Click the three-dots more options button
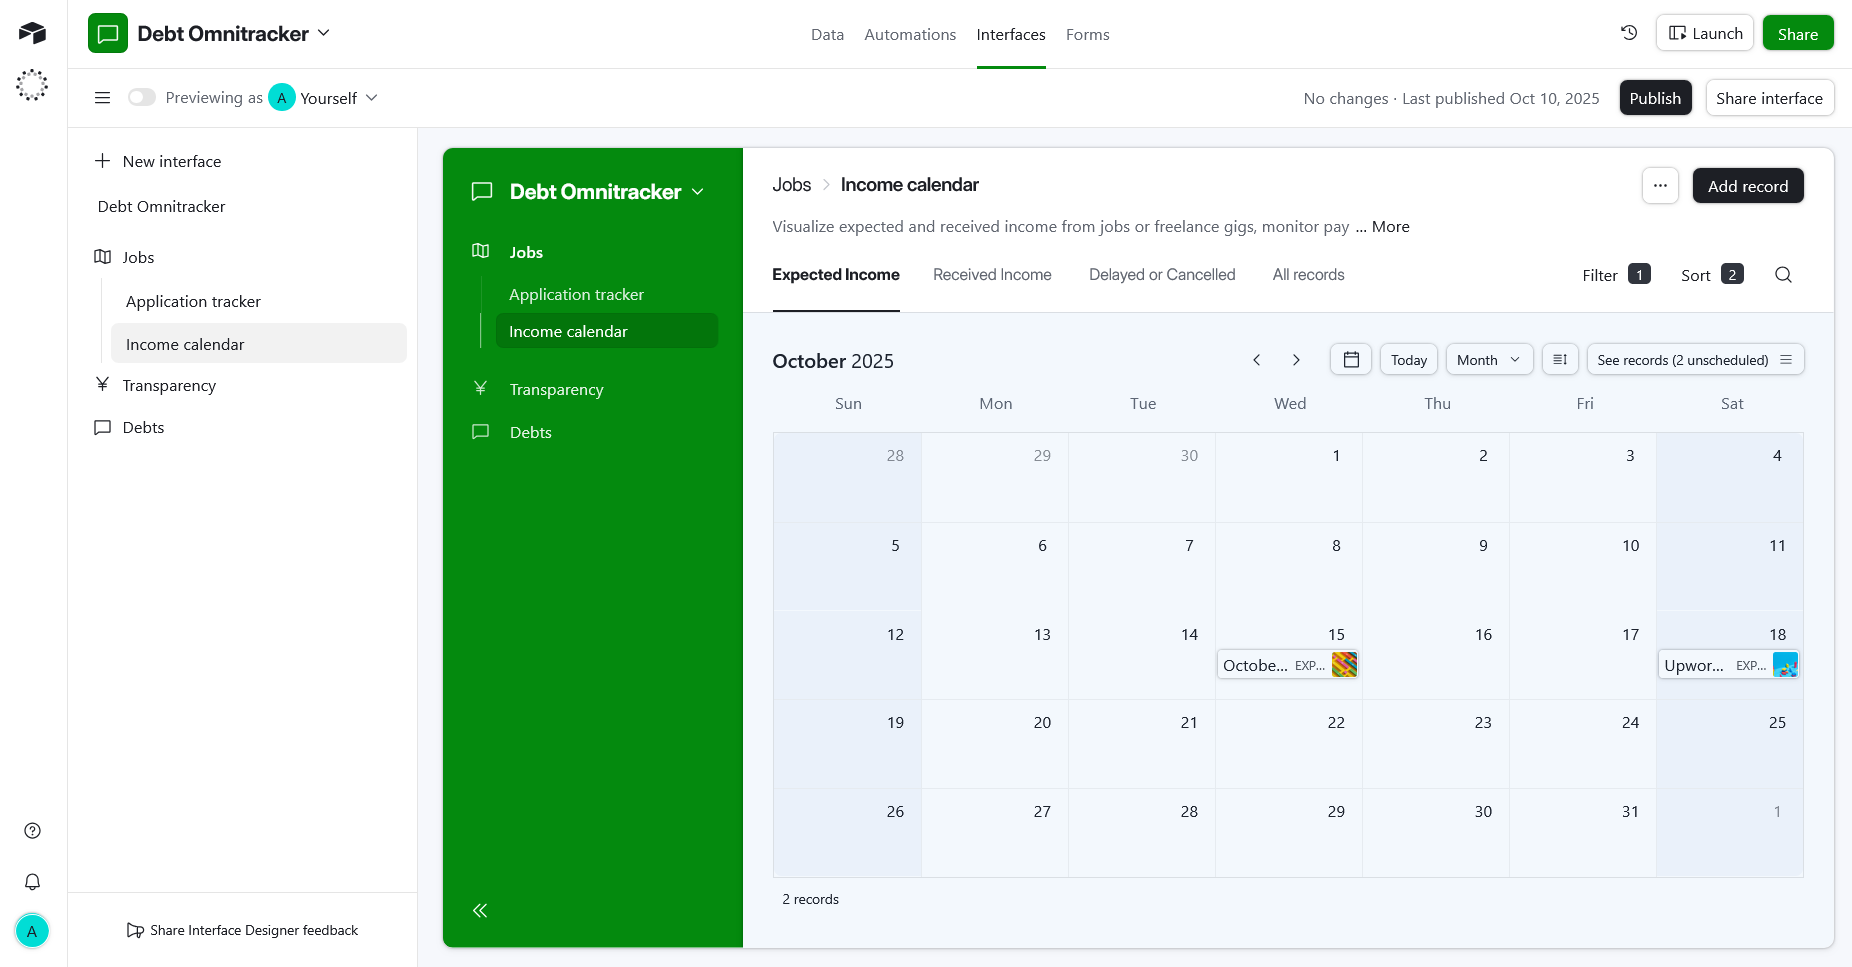 click(x=1660, y=186)
